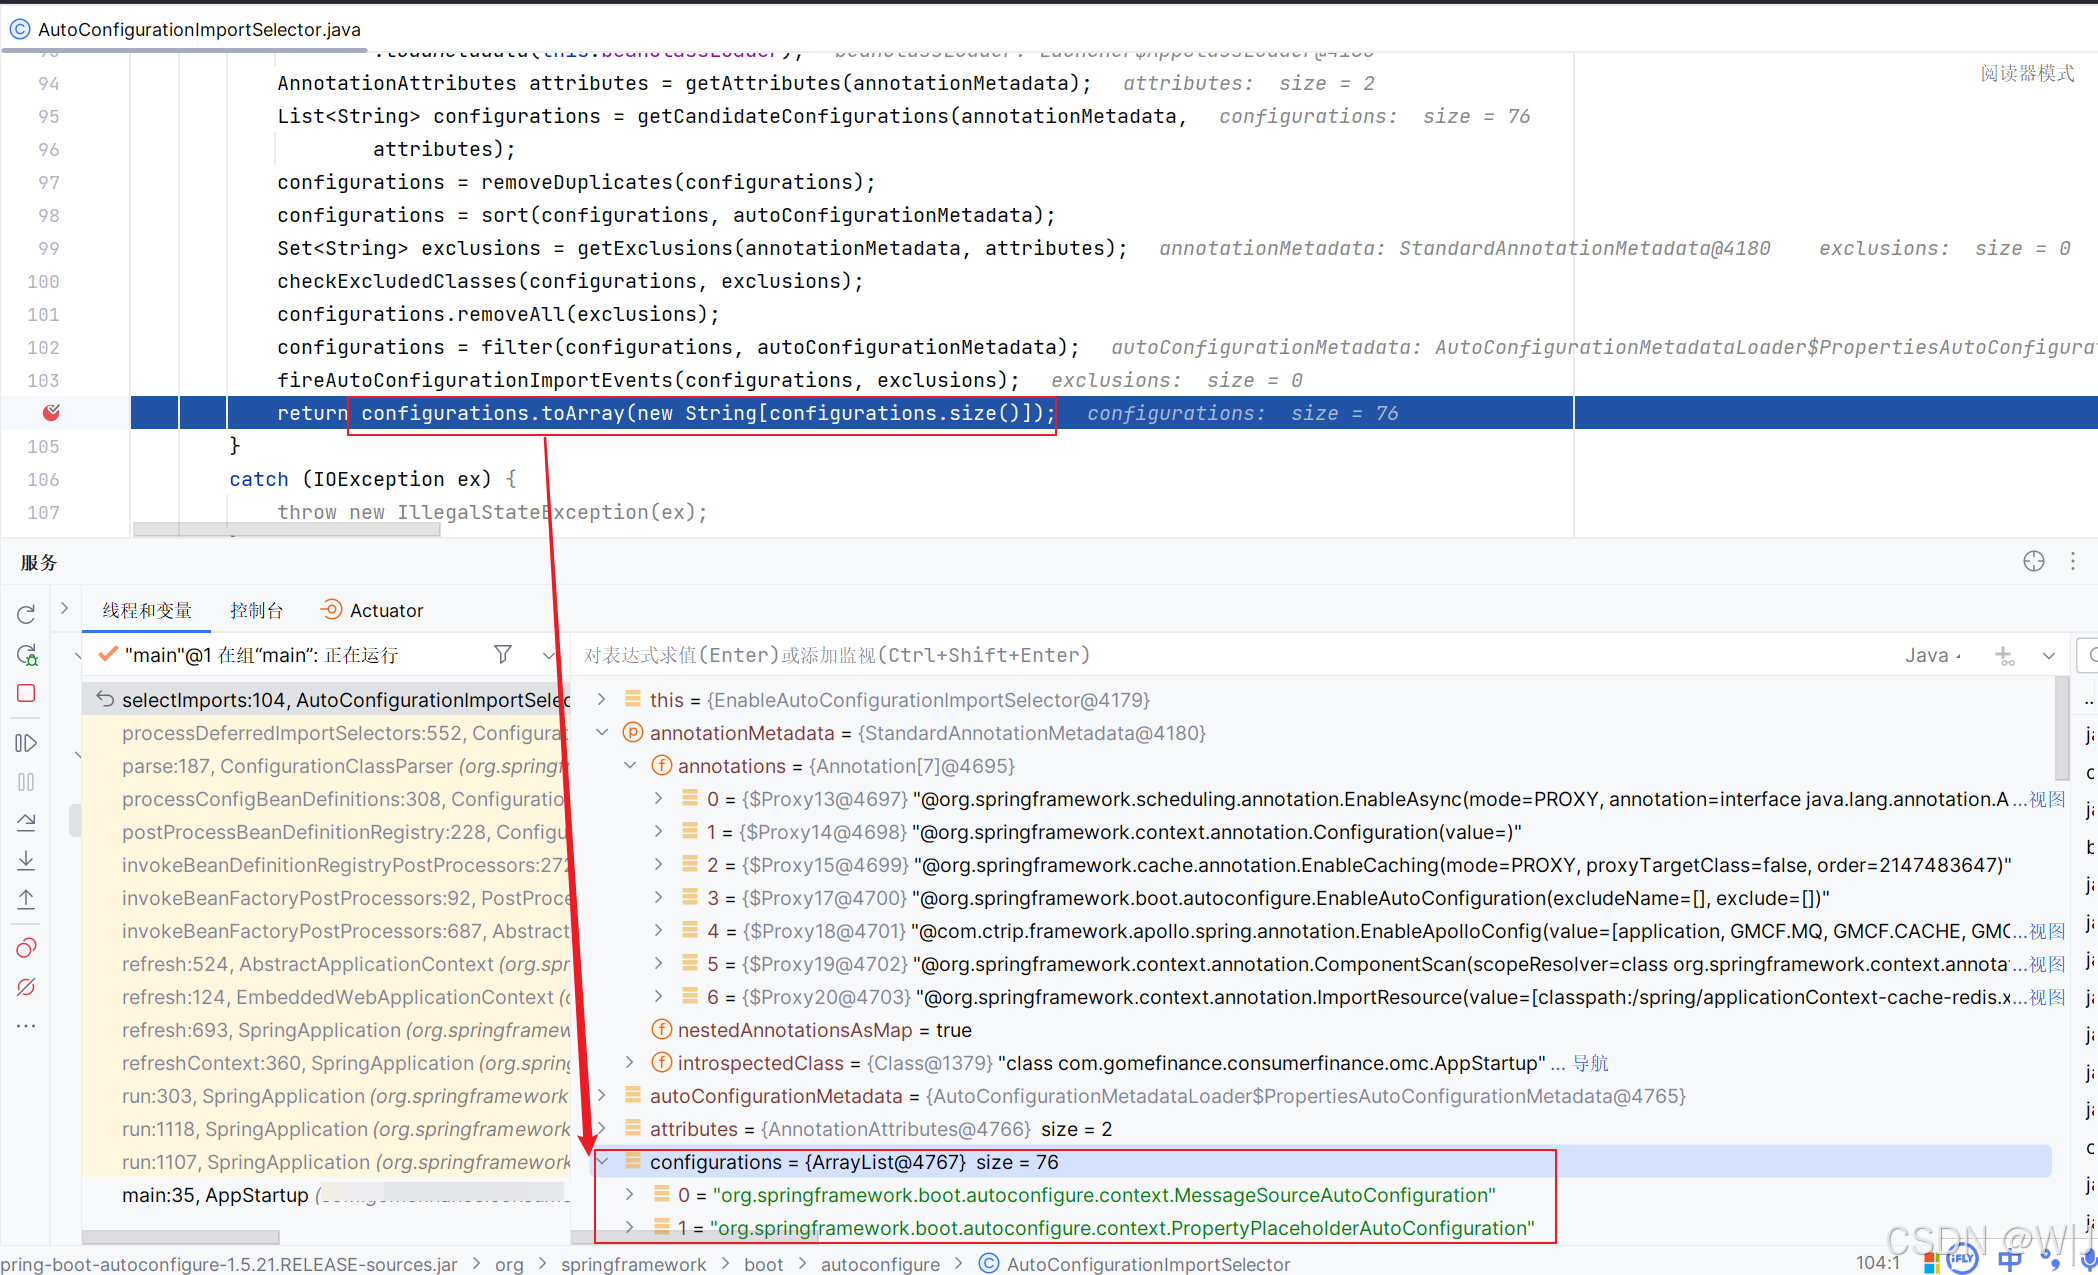This screenshot has width=2098, height=1275.
Task: Stop the debug session with red square icon
Action: [26, 693]
